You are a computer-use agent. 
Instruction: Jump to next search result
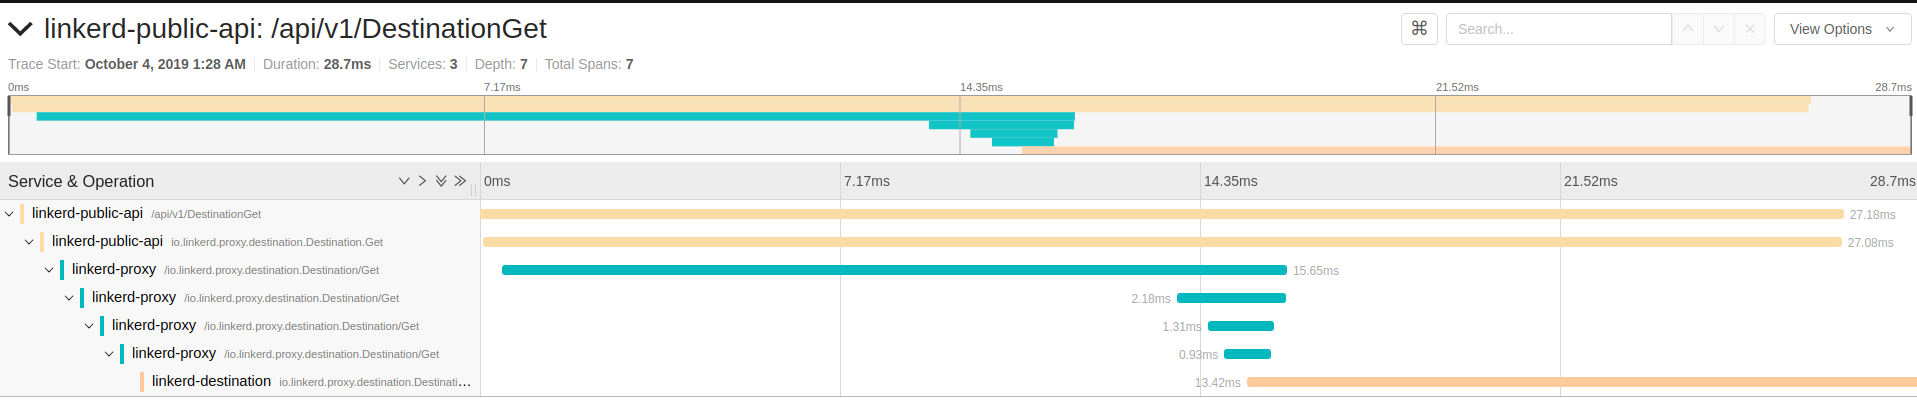click(1719, 29)
